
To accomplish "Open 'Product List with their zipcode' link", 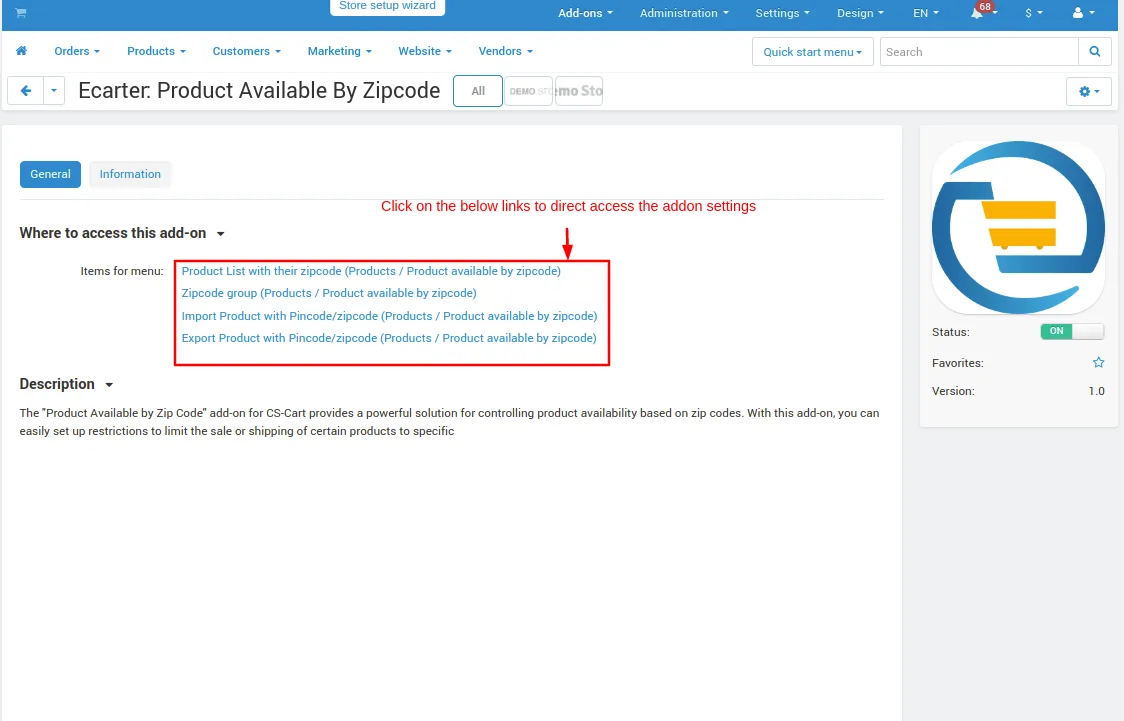I will click(371, 271).
